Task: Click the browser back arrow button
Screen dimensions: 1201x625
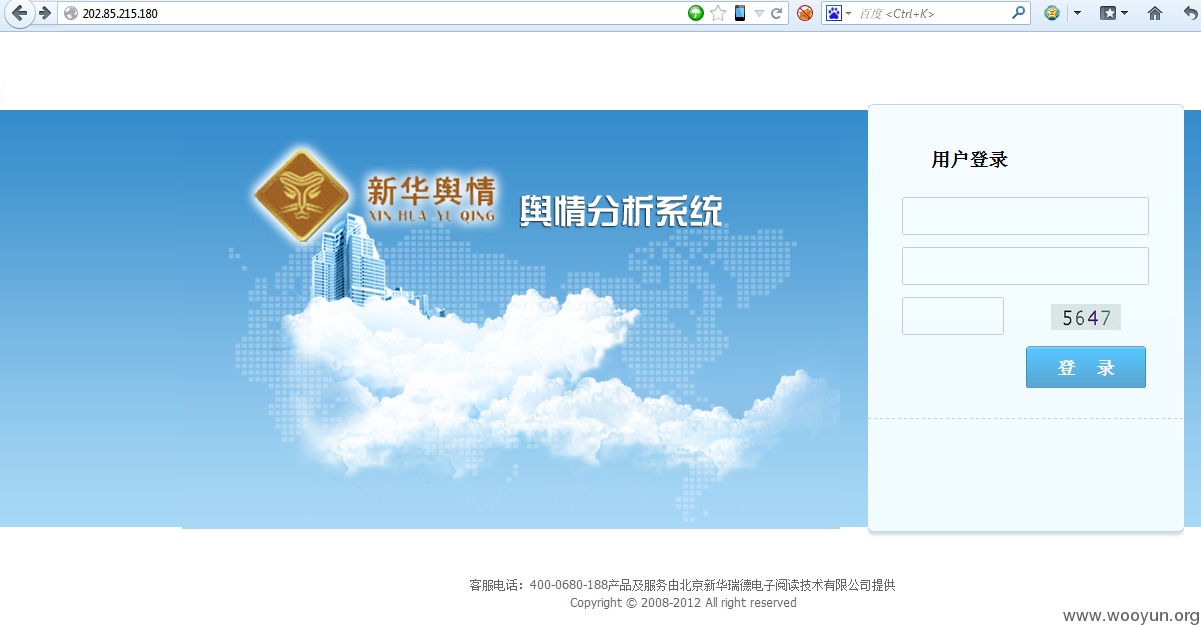Action: (x=19, y=13)
